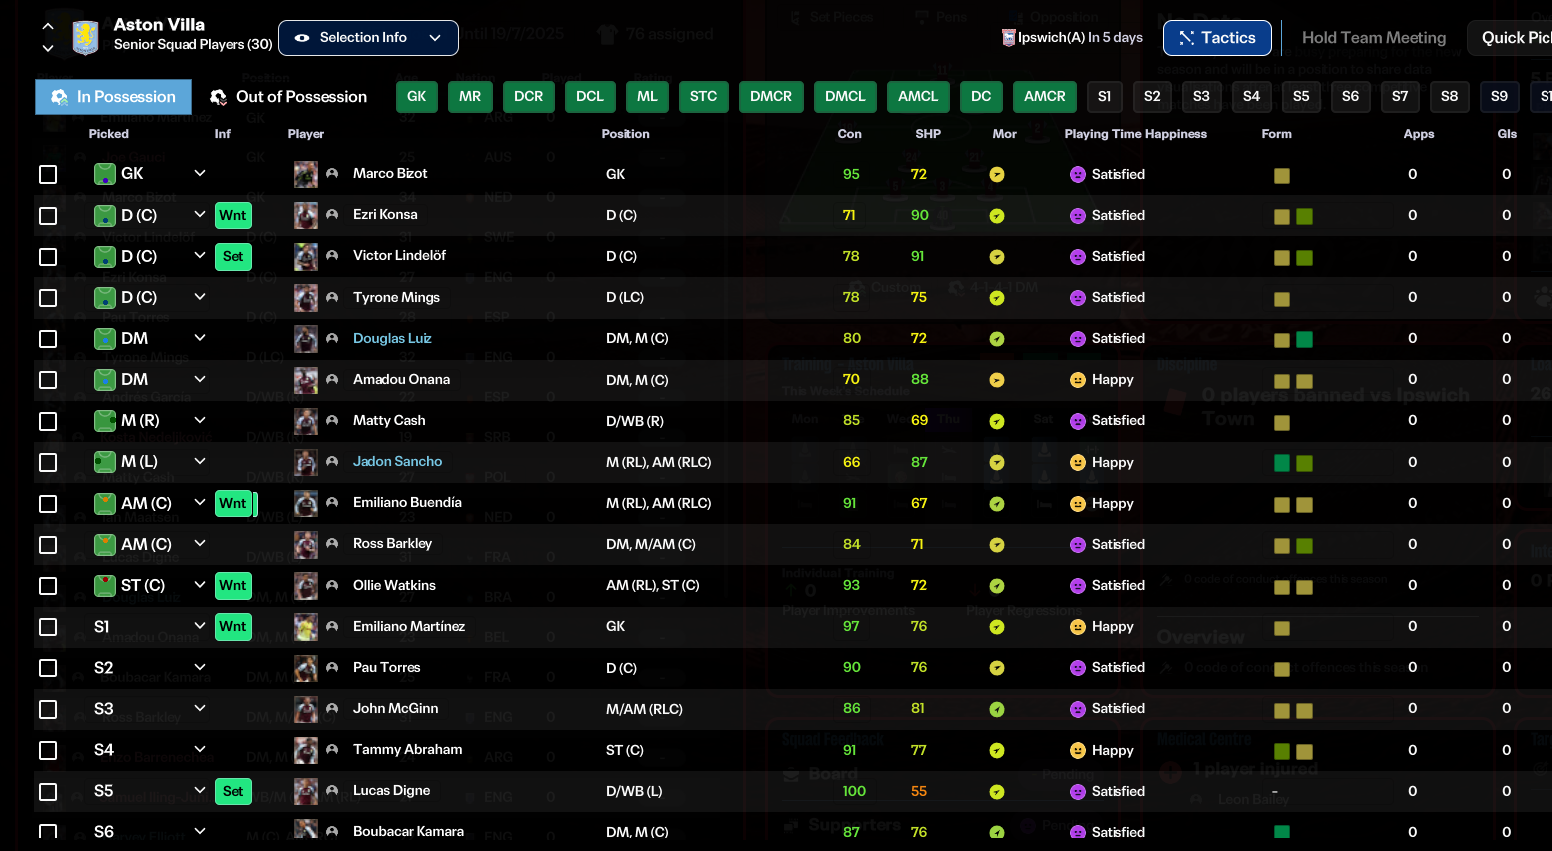Click the Wnt status badge for Ollie Watkins
The height and width of the screenshot is (851, 1552).
233,585
